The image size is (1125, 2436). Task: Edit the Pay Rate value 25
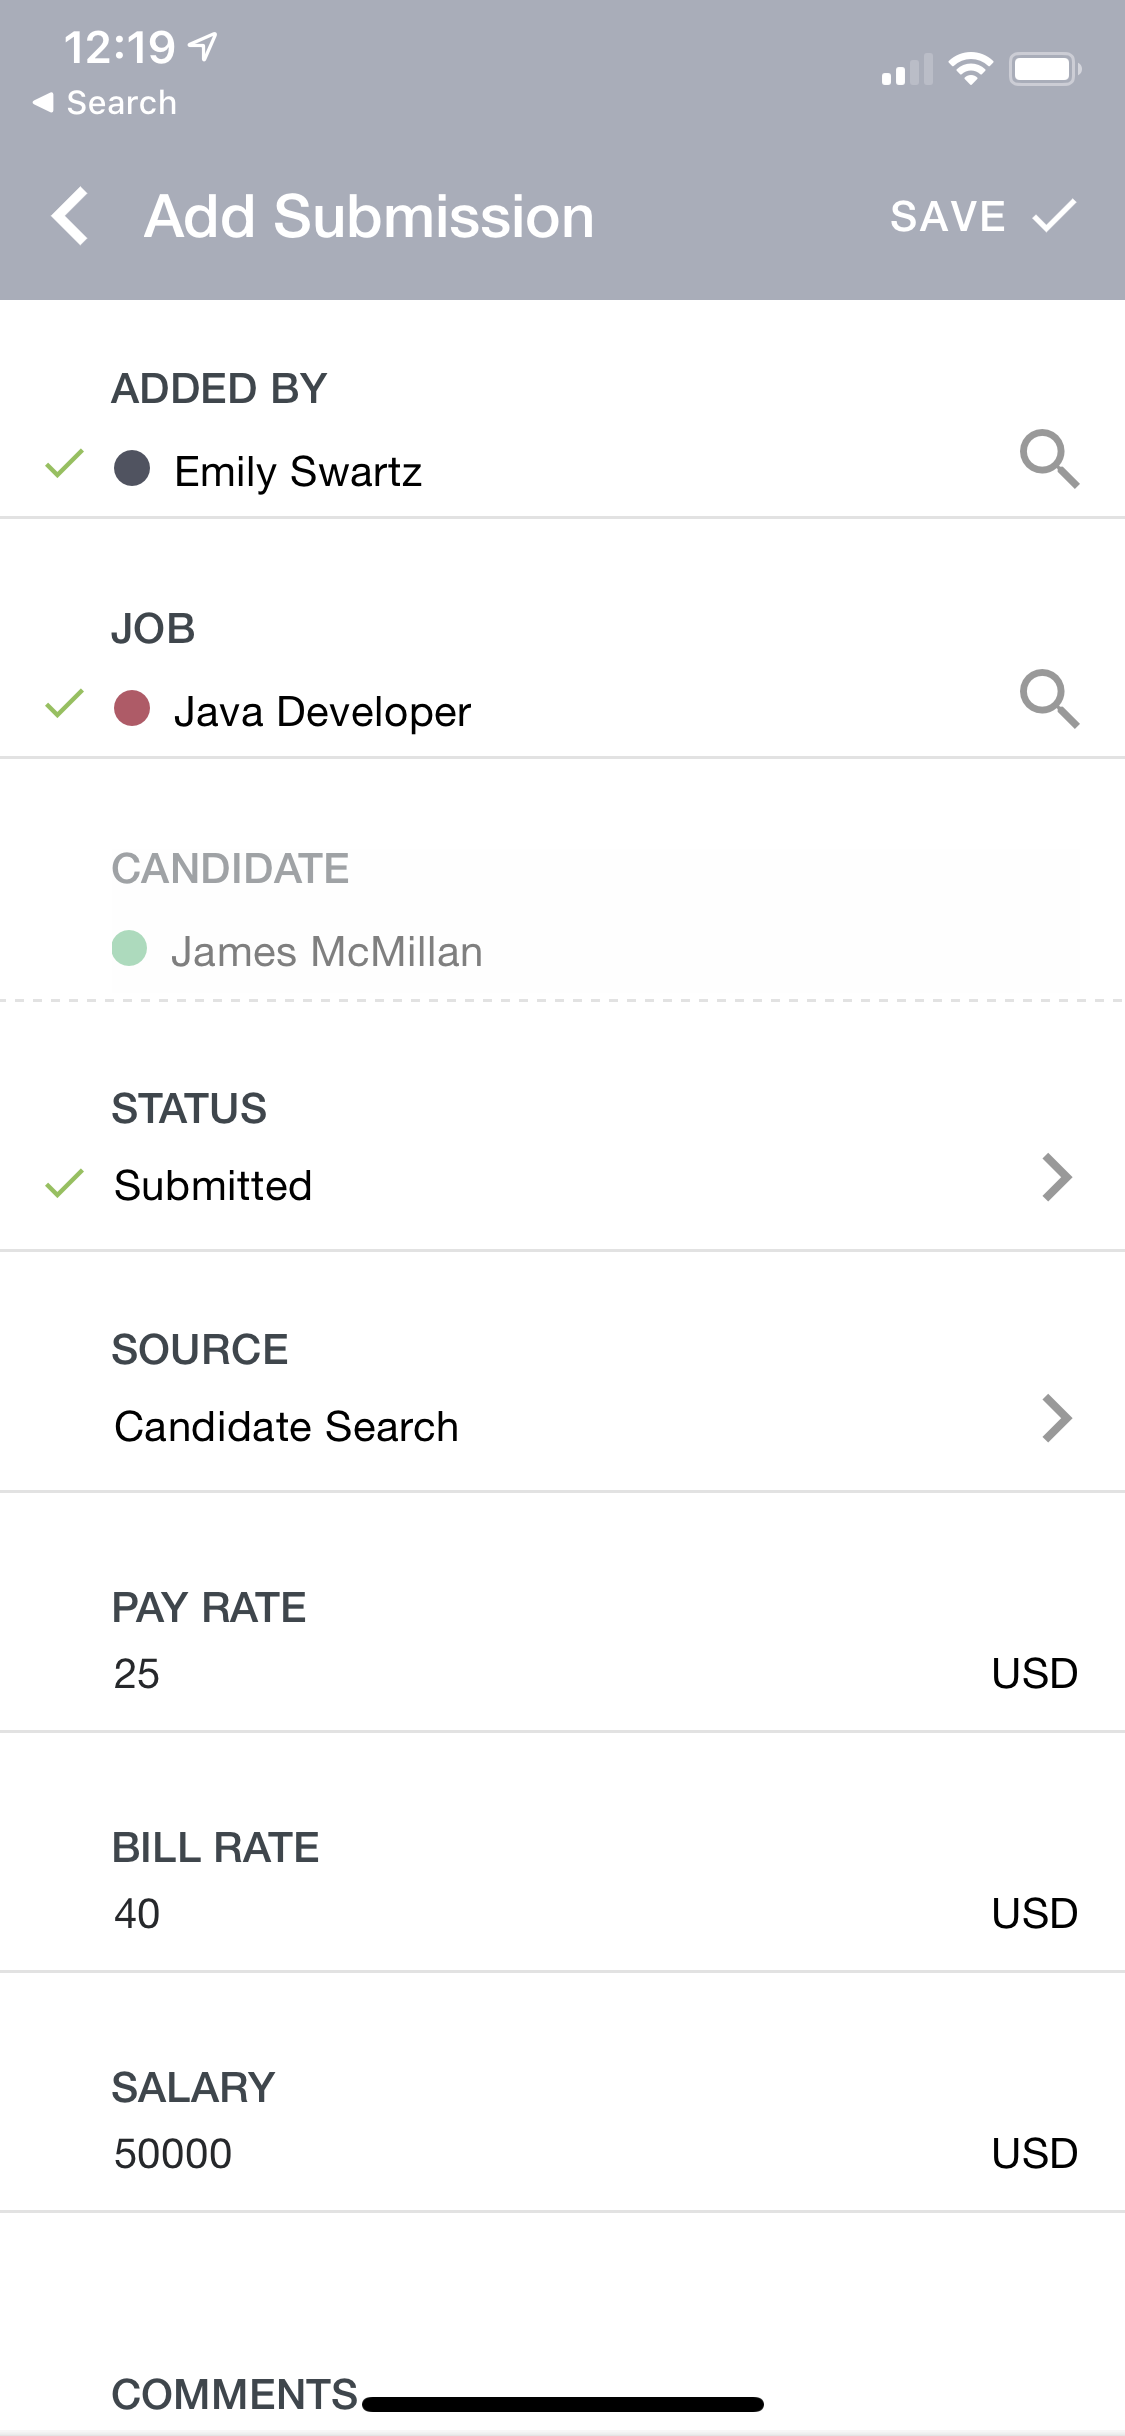click(x=137, y=1673)
